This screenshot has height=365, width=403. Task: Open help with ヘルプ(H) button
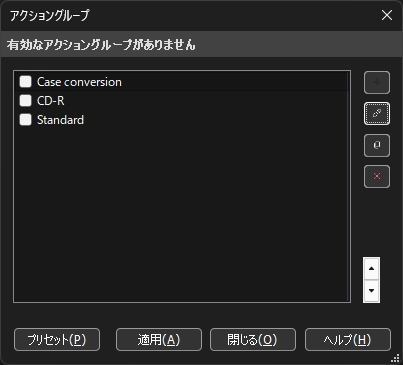(348, 340)
